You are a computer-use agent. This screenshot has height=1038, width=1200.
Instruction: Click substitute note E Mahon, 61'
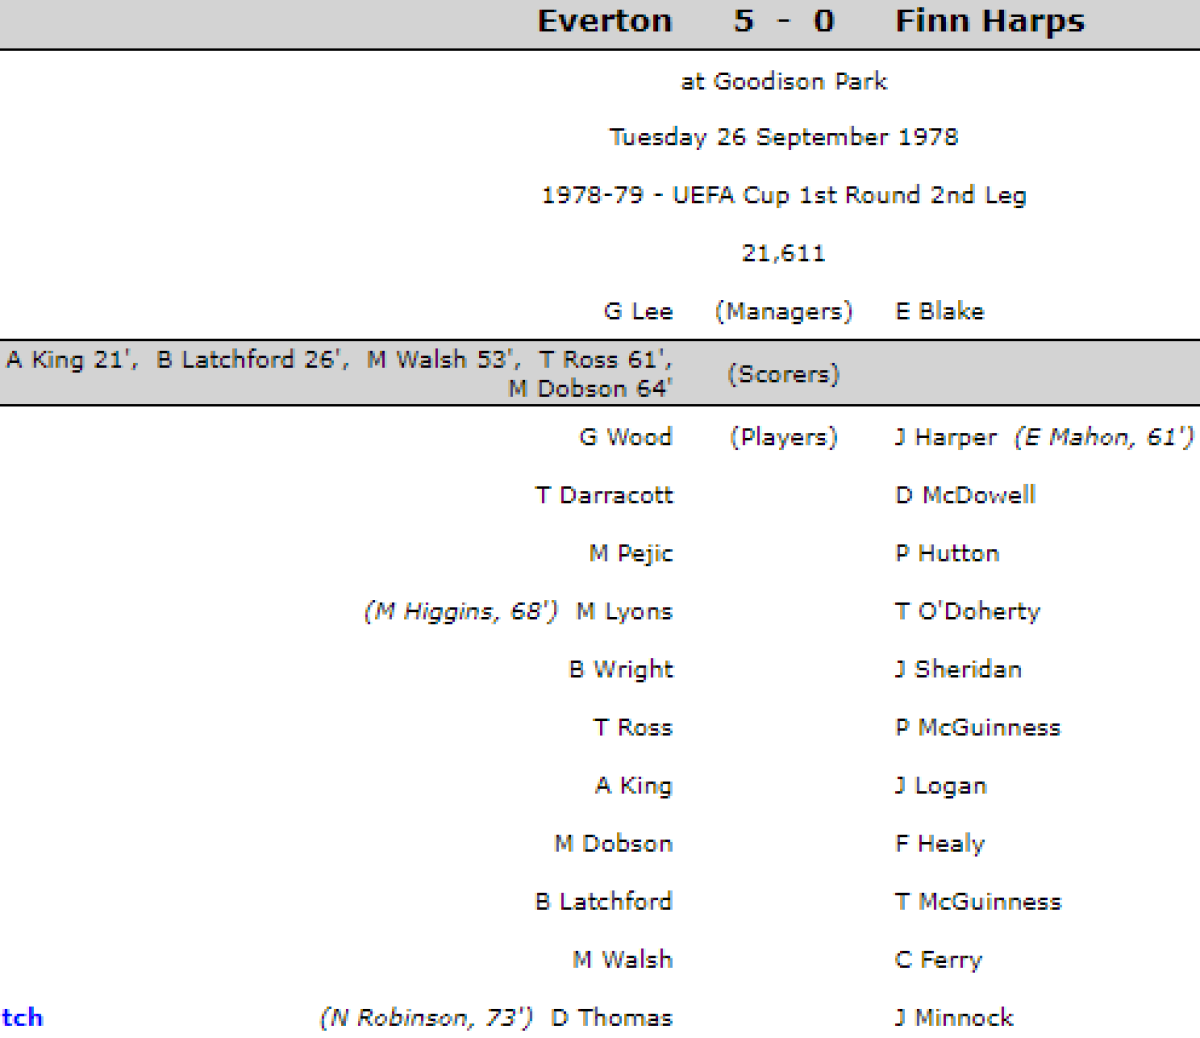point(1104,437)
